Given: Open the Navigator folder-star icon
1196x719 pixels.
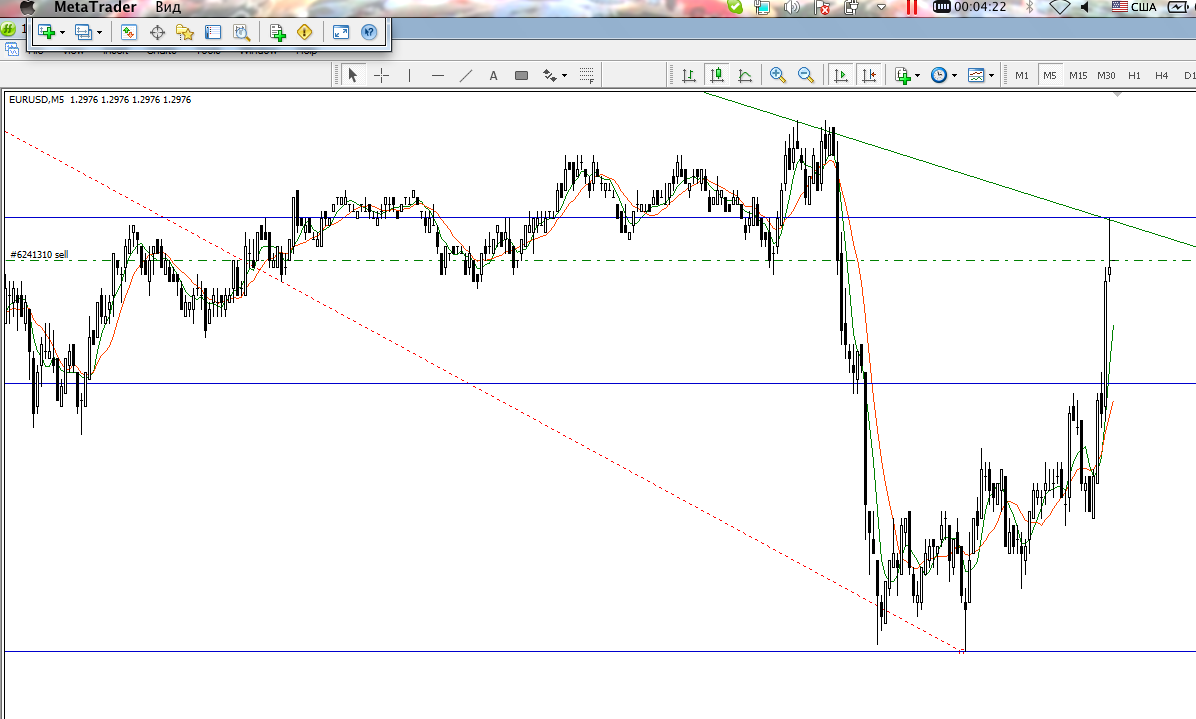Looking at the screenshot, I should [x=185, y=32].
